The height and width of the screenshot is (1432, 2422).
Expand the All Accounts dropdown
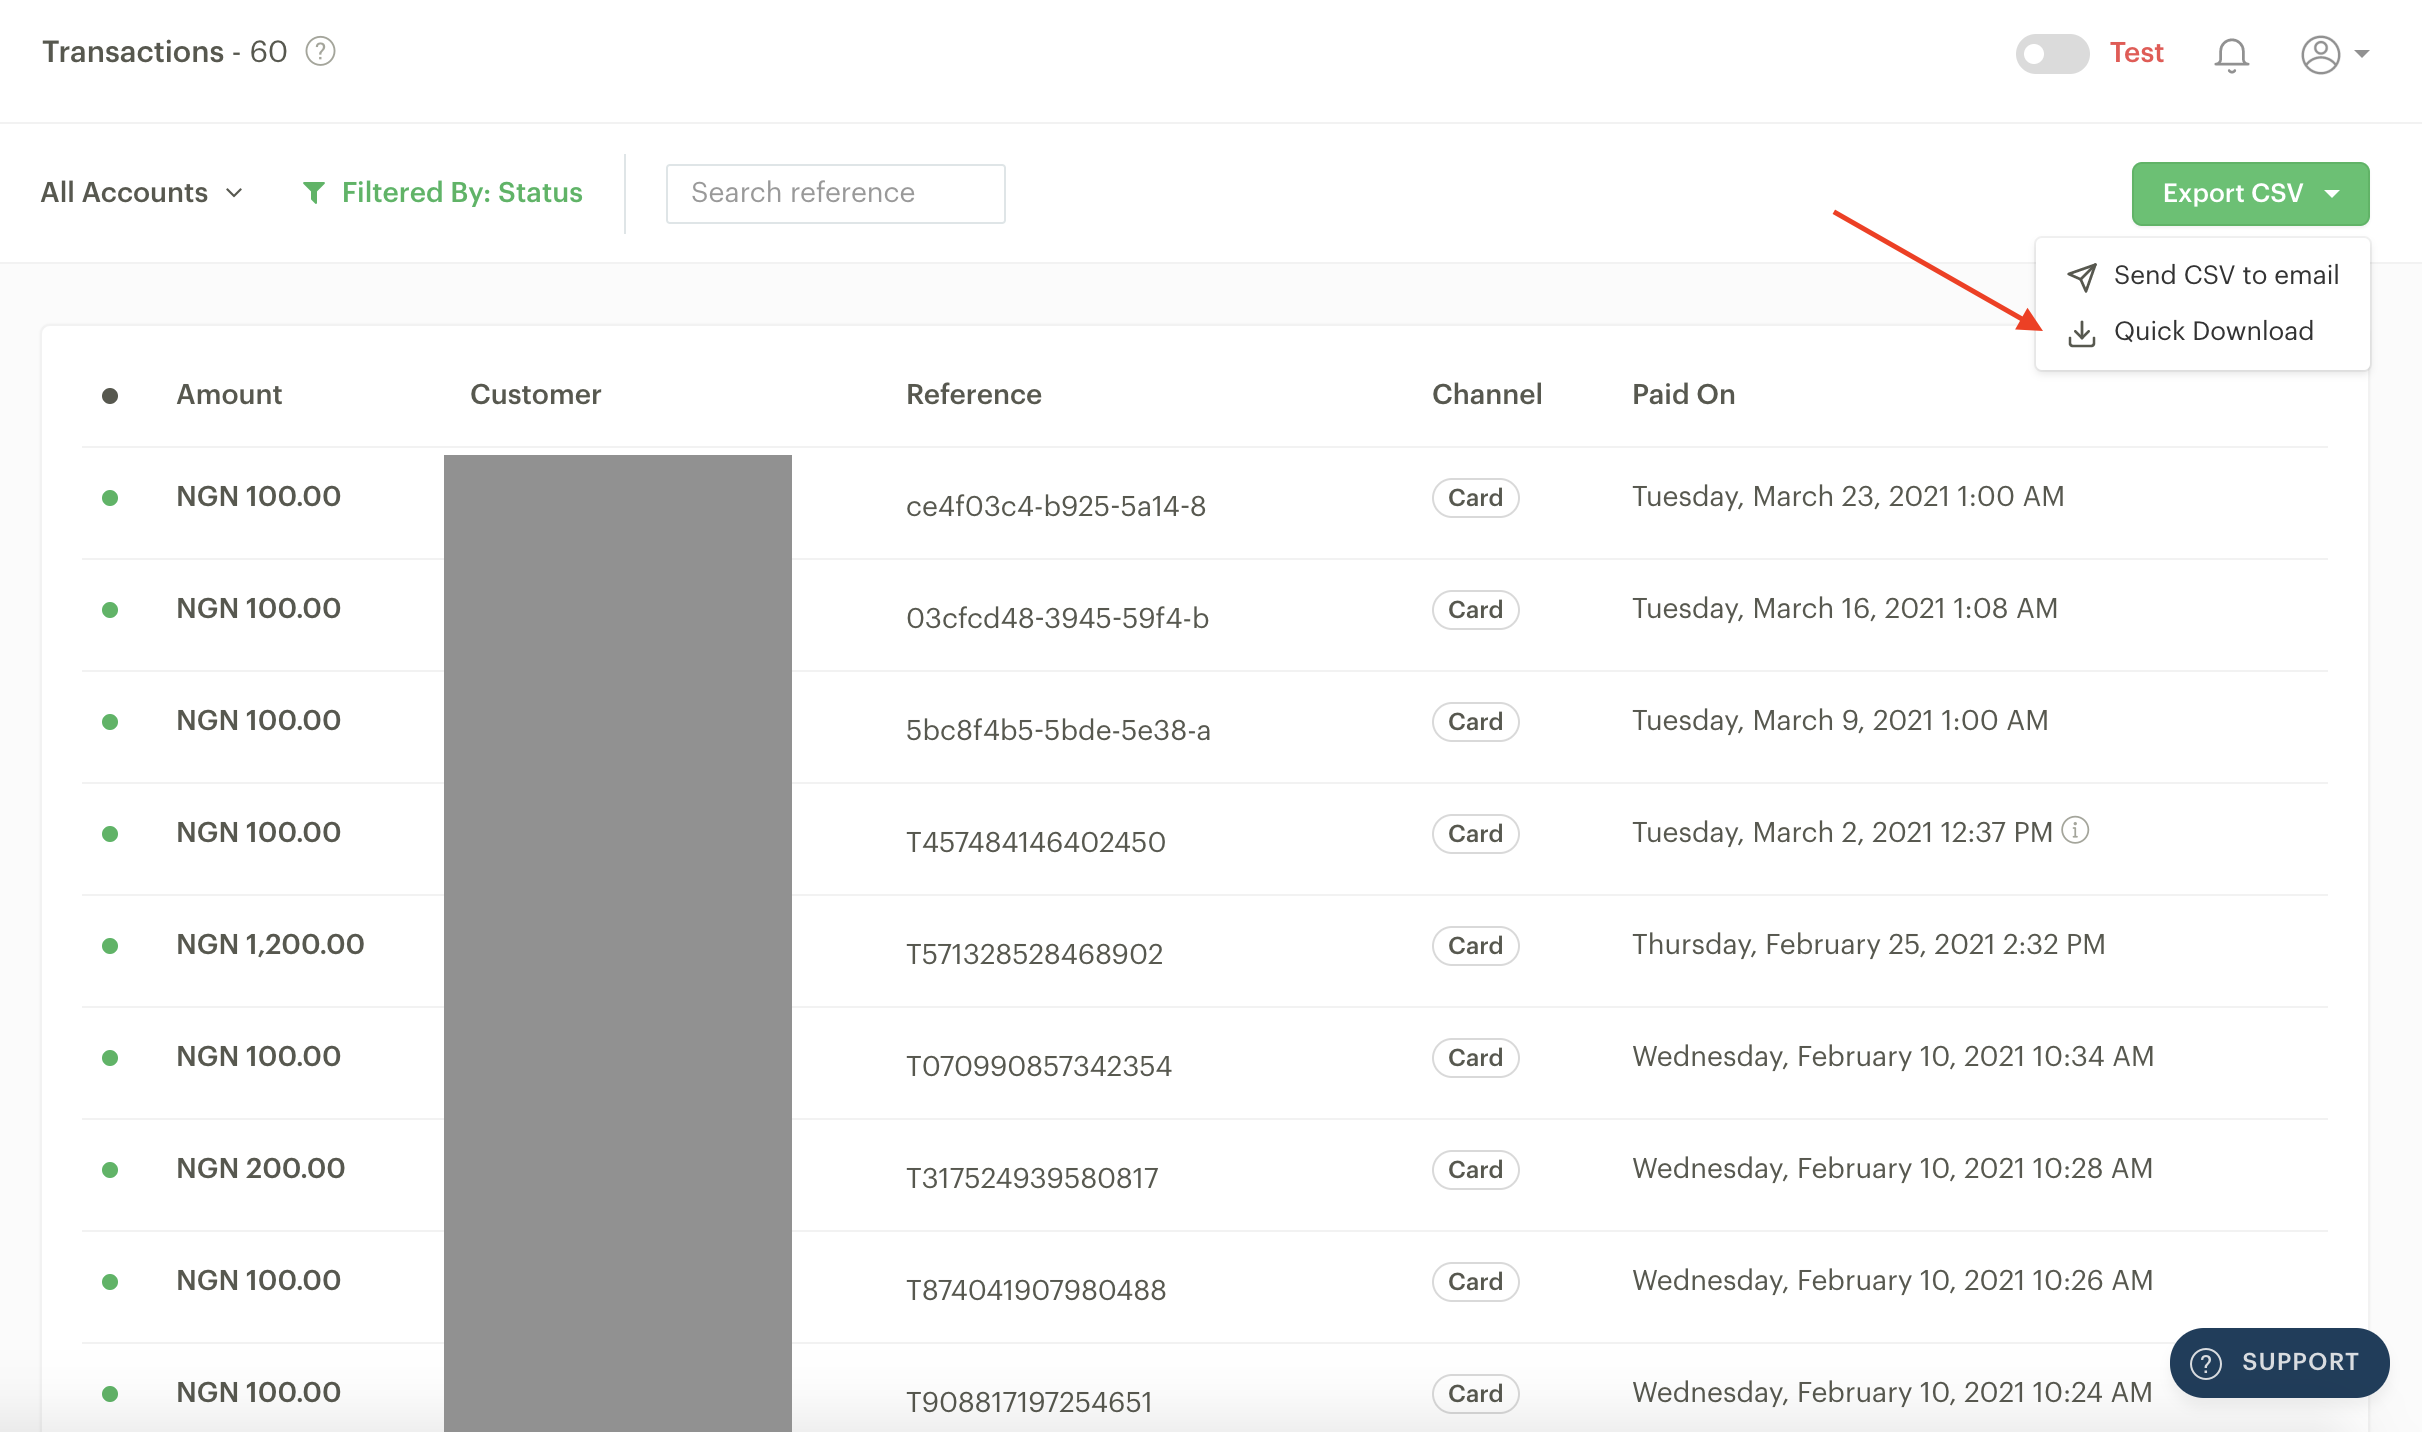pos(142,192)
